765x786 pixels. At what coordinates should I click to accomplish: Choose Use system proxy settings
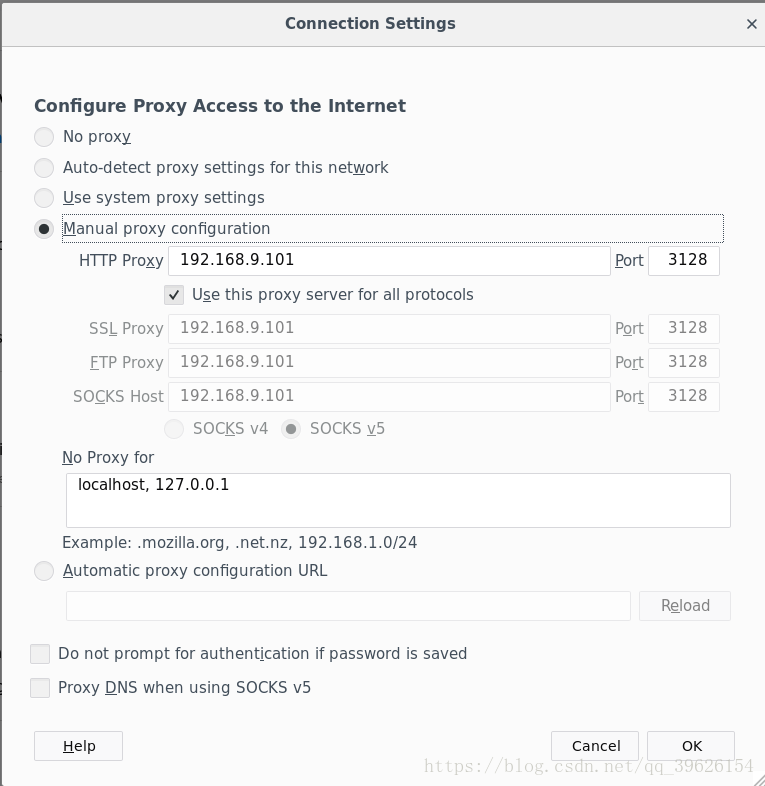pyautogui.click(x=44, y=198)
